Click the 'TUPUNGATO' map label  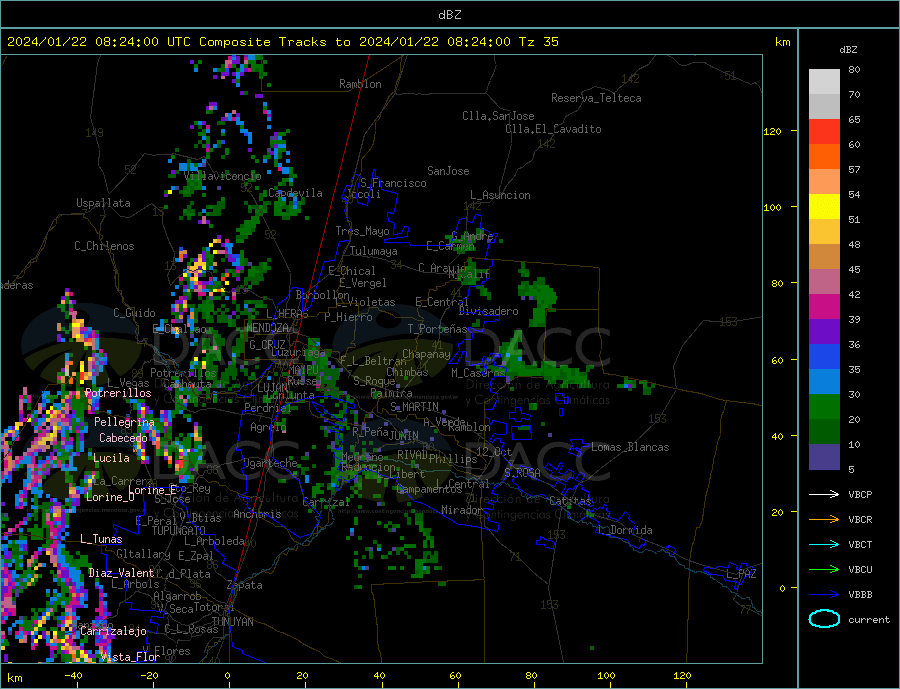coord(179,531)
